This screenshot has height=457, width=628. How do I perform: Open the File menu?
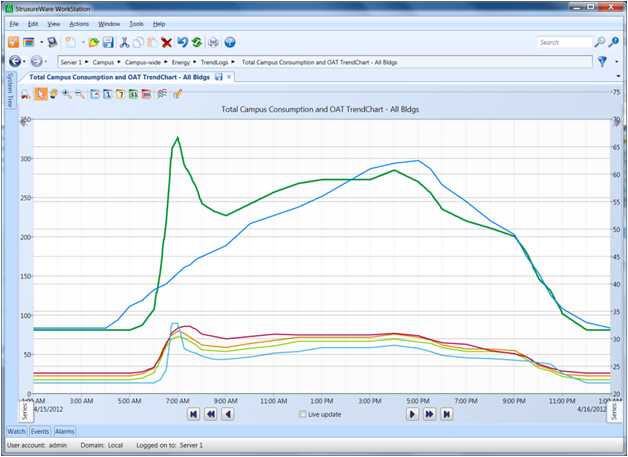(x=14, y=24)
